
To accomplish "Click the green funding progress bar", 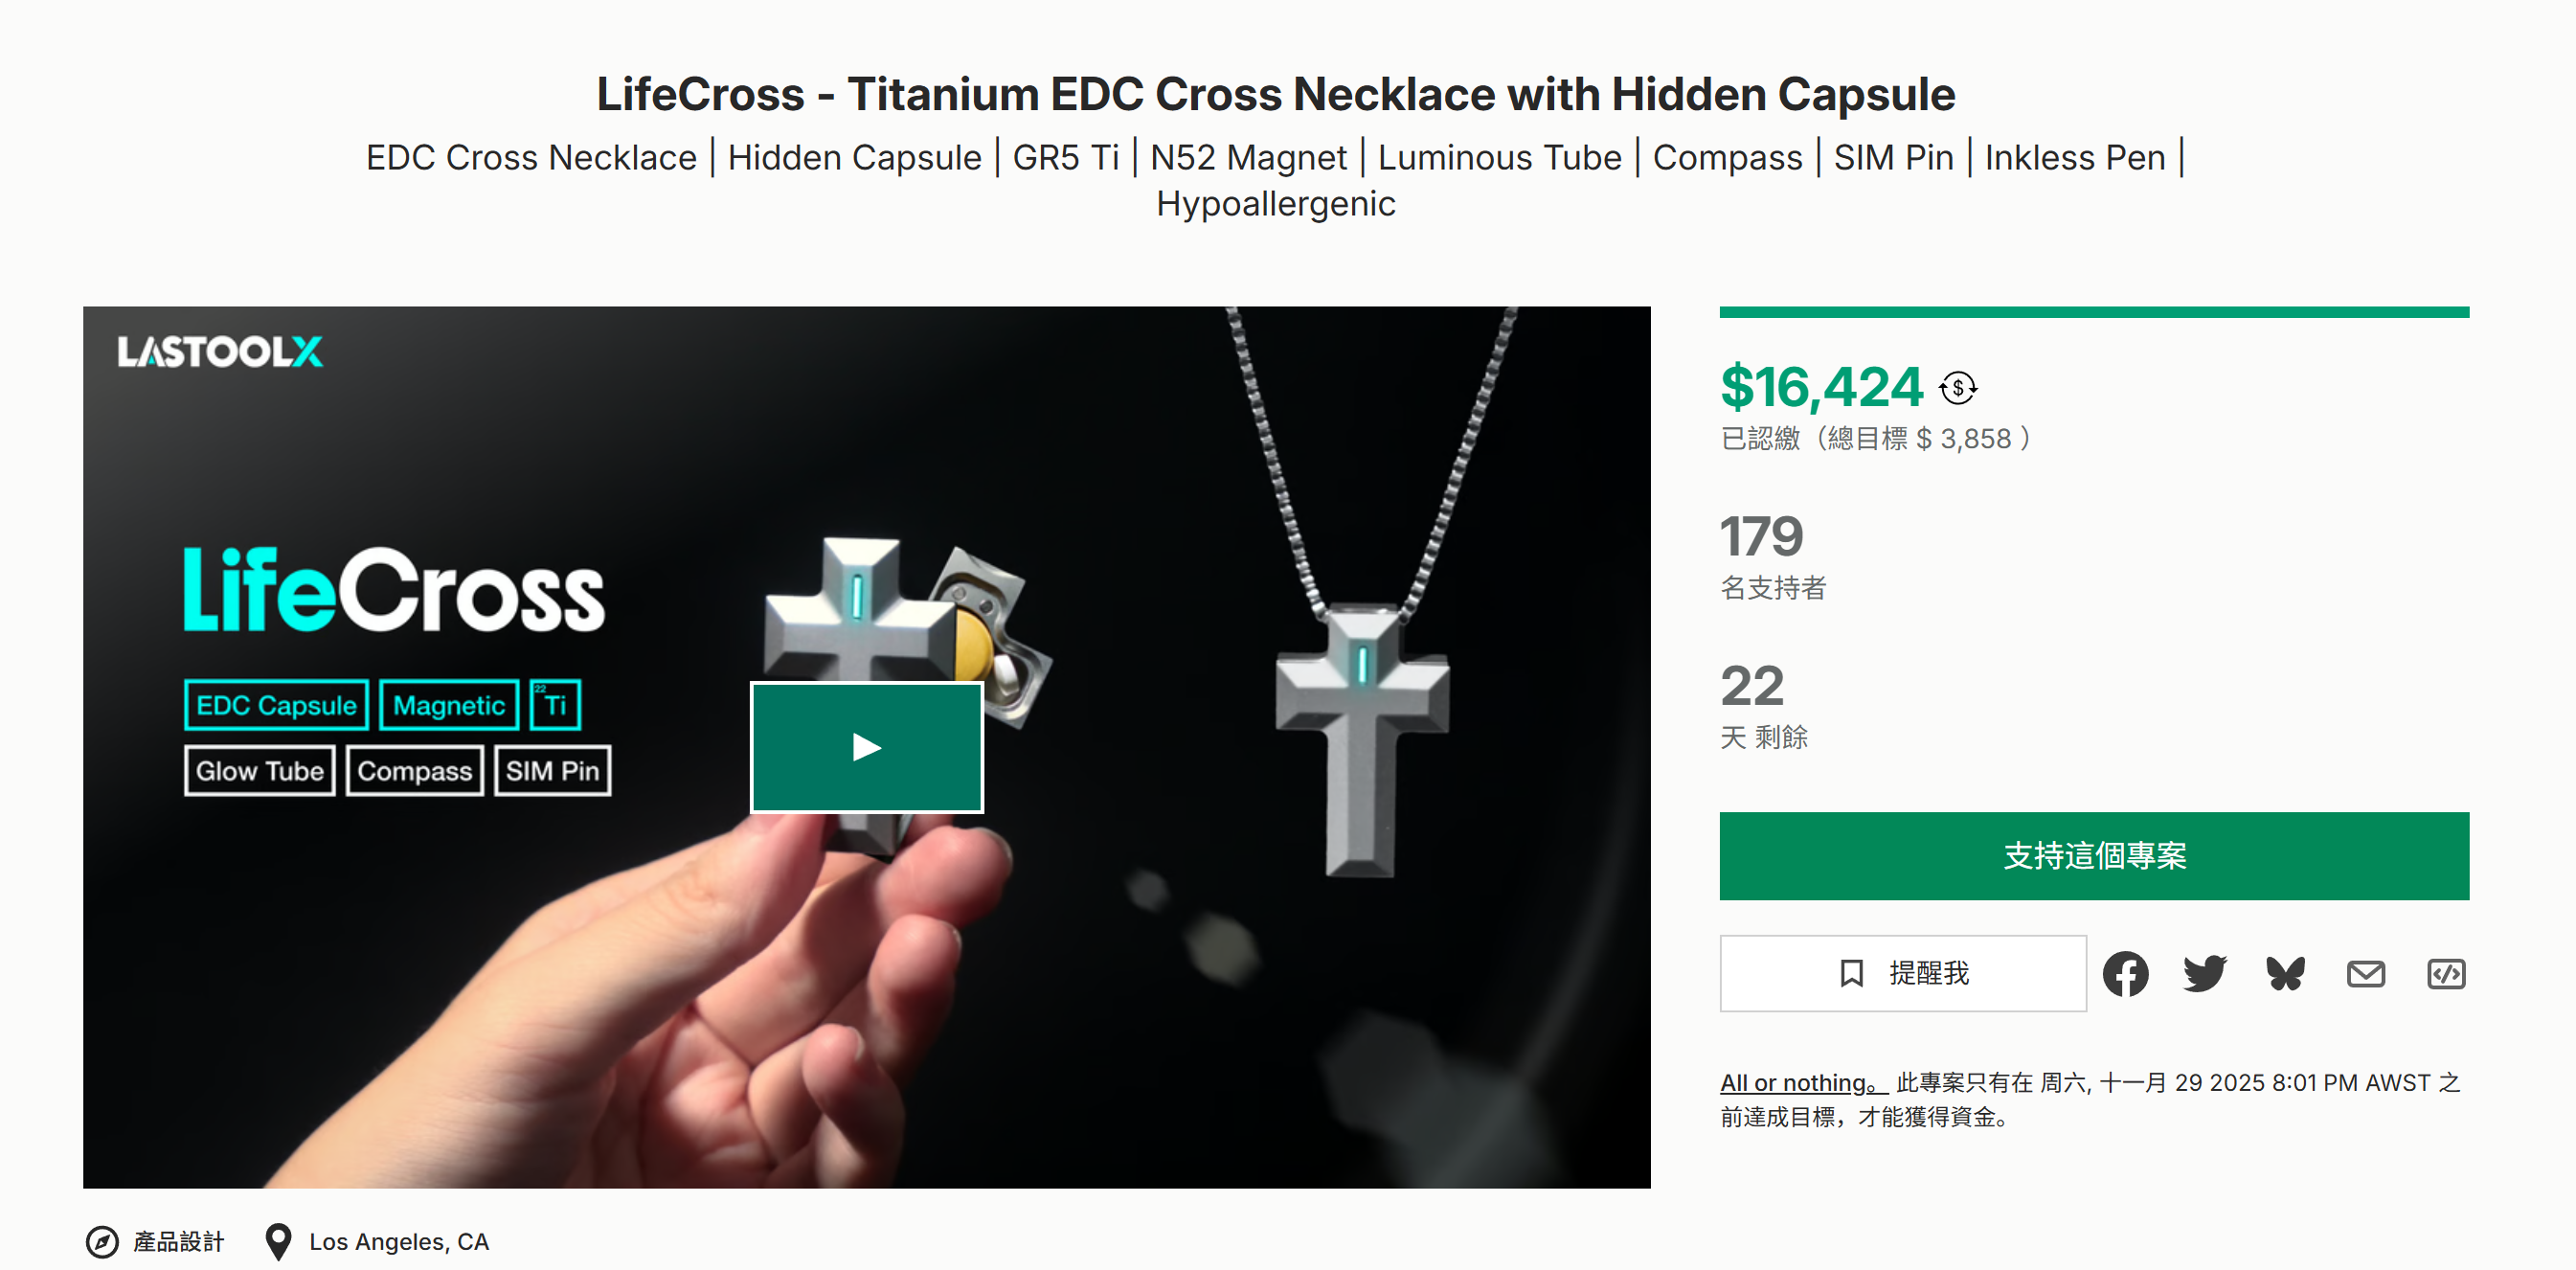I will point(2093,313).
